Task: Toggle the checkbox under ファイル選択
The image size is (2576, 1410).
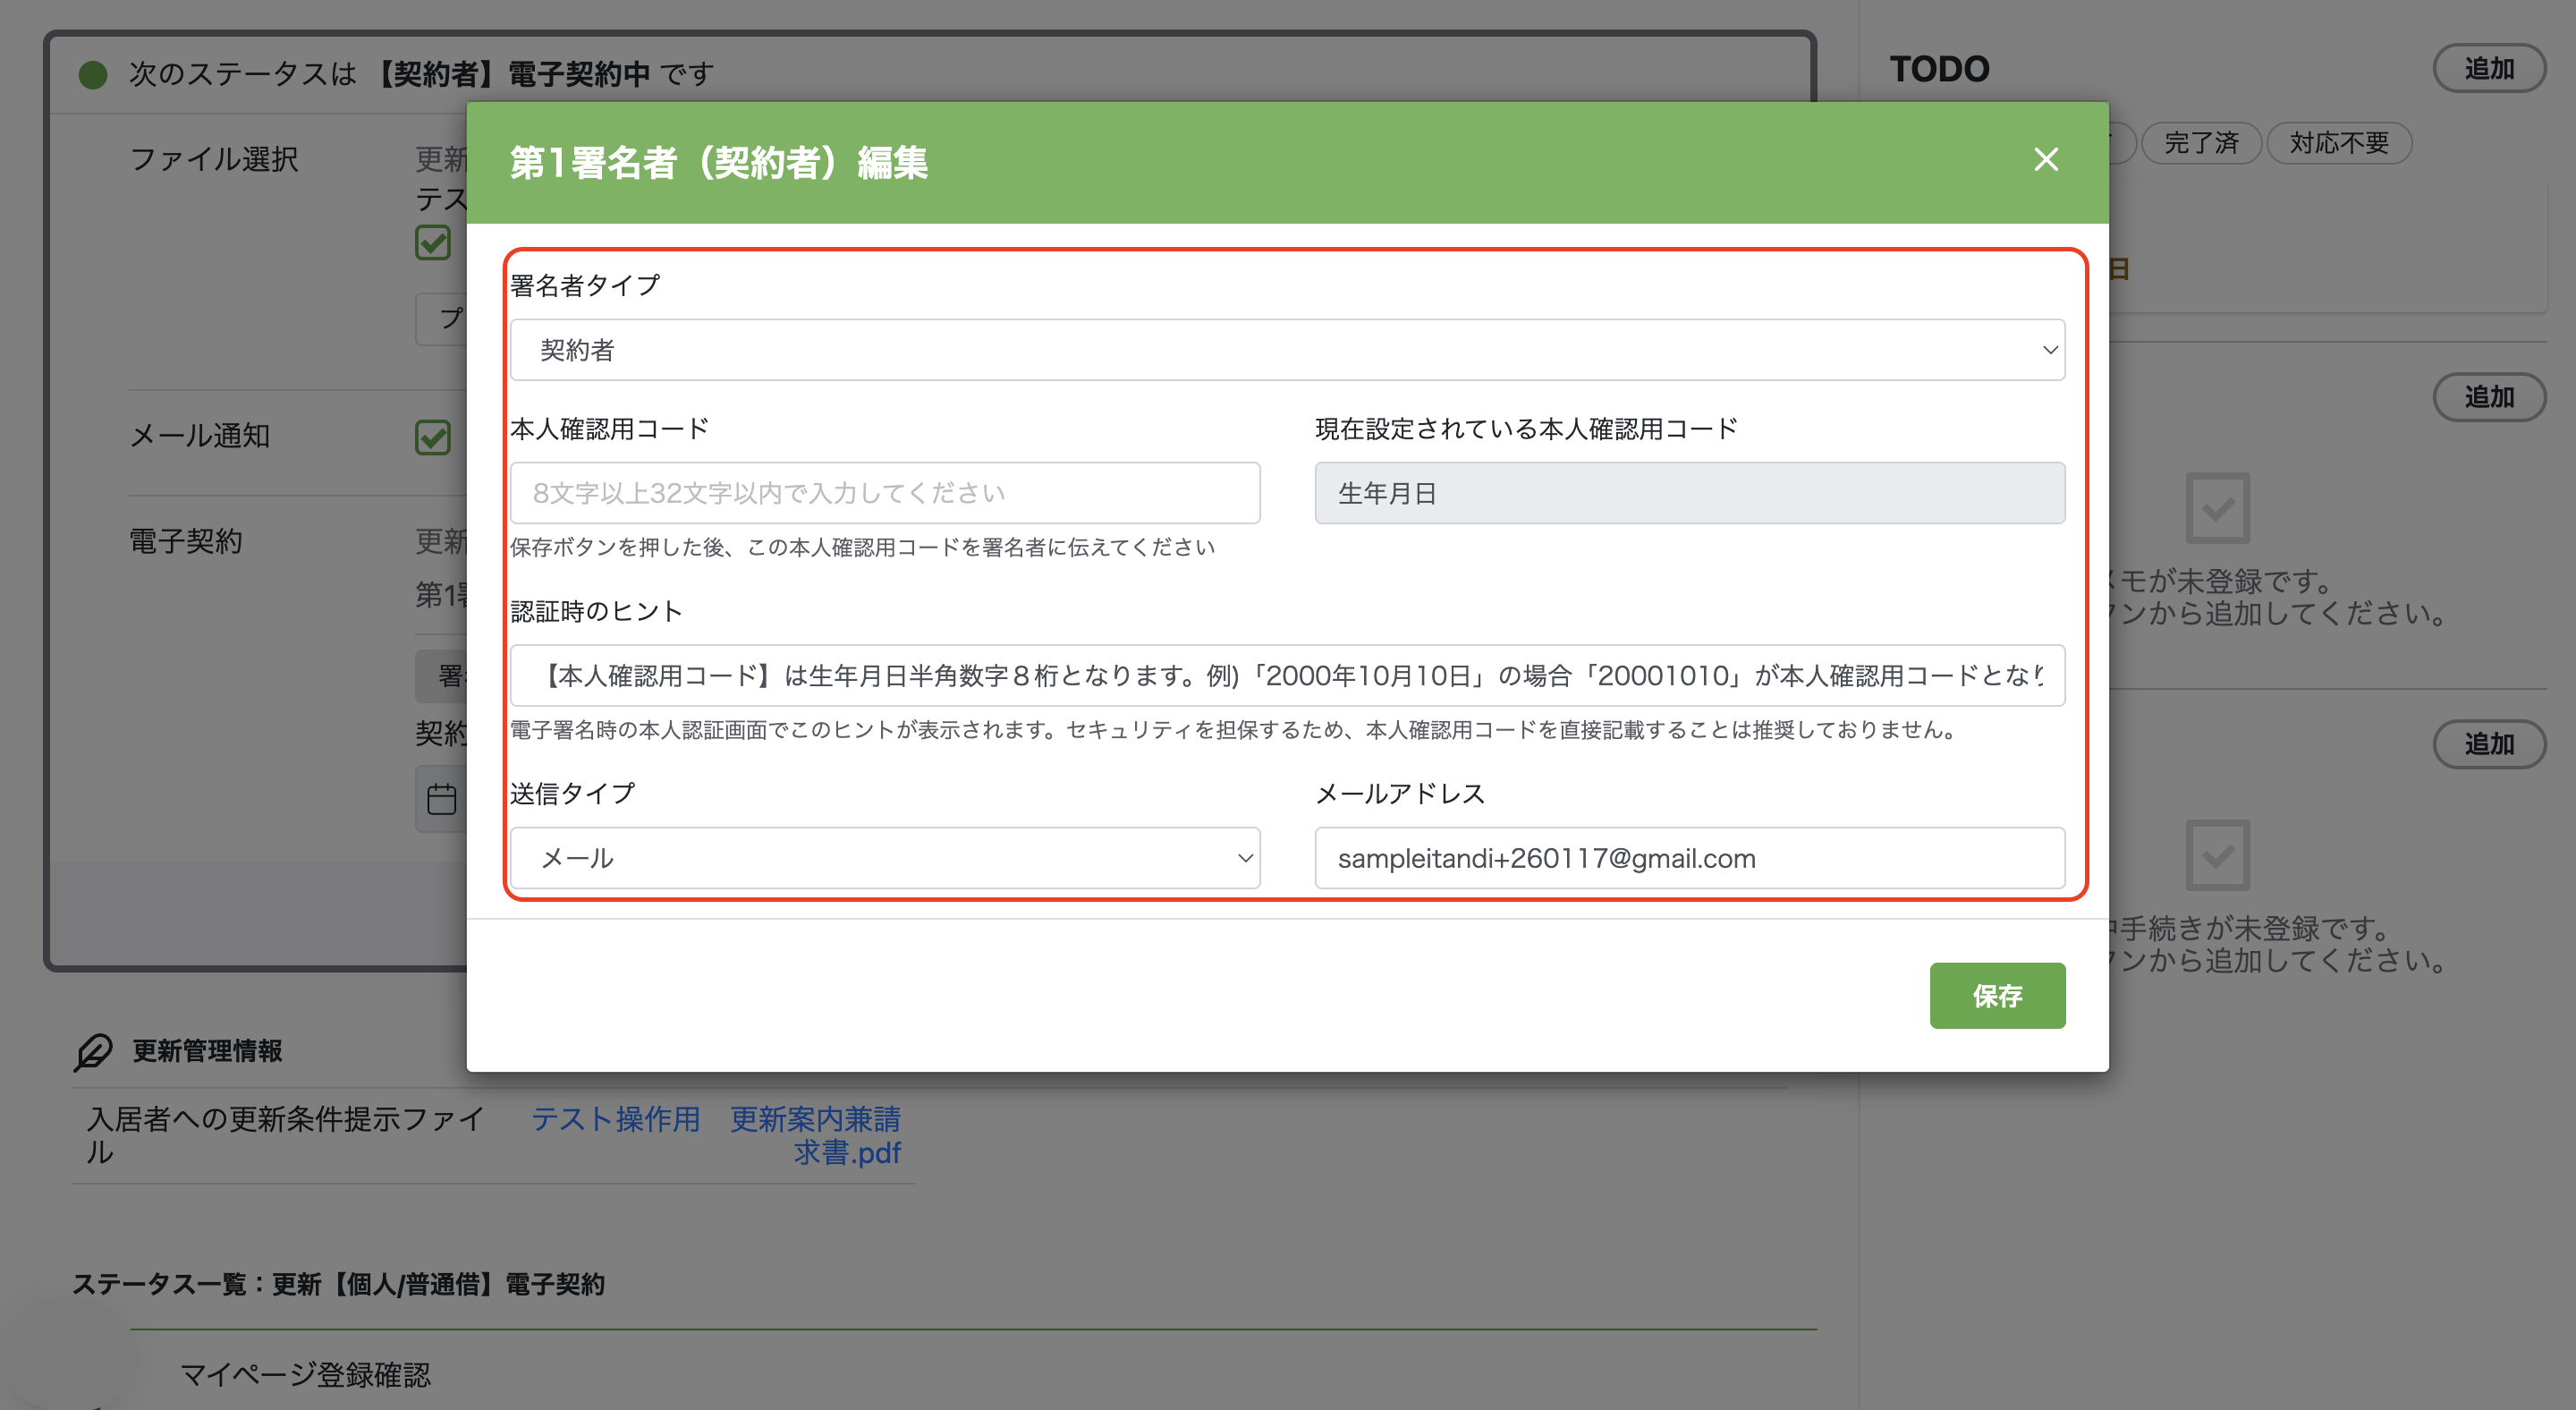Action: tap(433, 242)
